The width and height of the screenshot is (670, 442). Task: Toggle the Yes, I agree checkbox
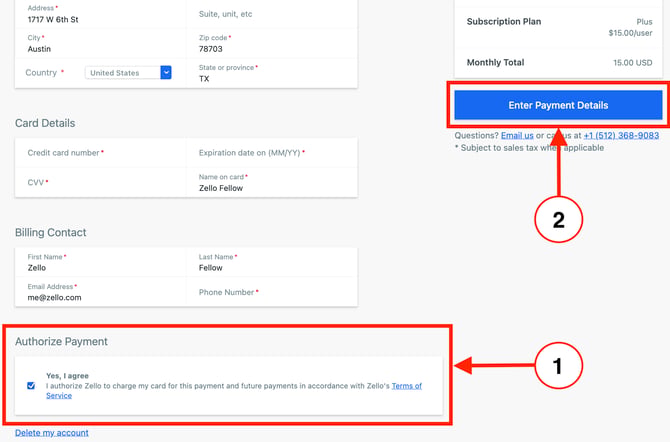pyautogui.click(x=31, y=386)
